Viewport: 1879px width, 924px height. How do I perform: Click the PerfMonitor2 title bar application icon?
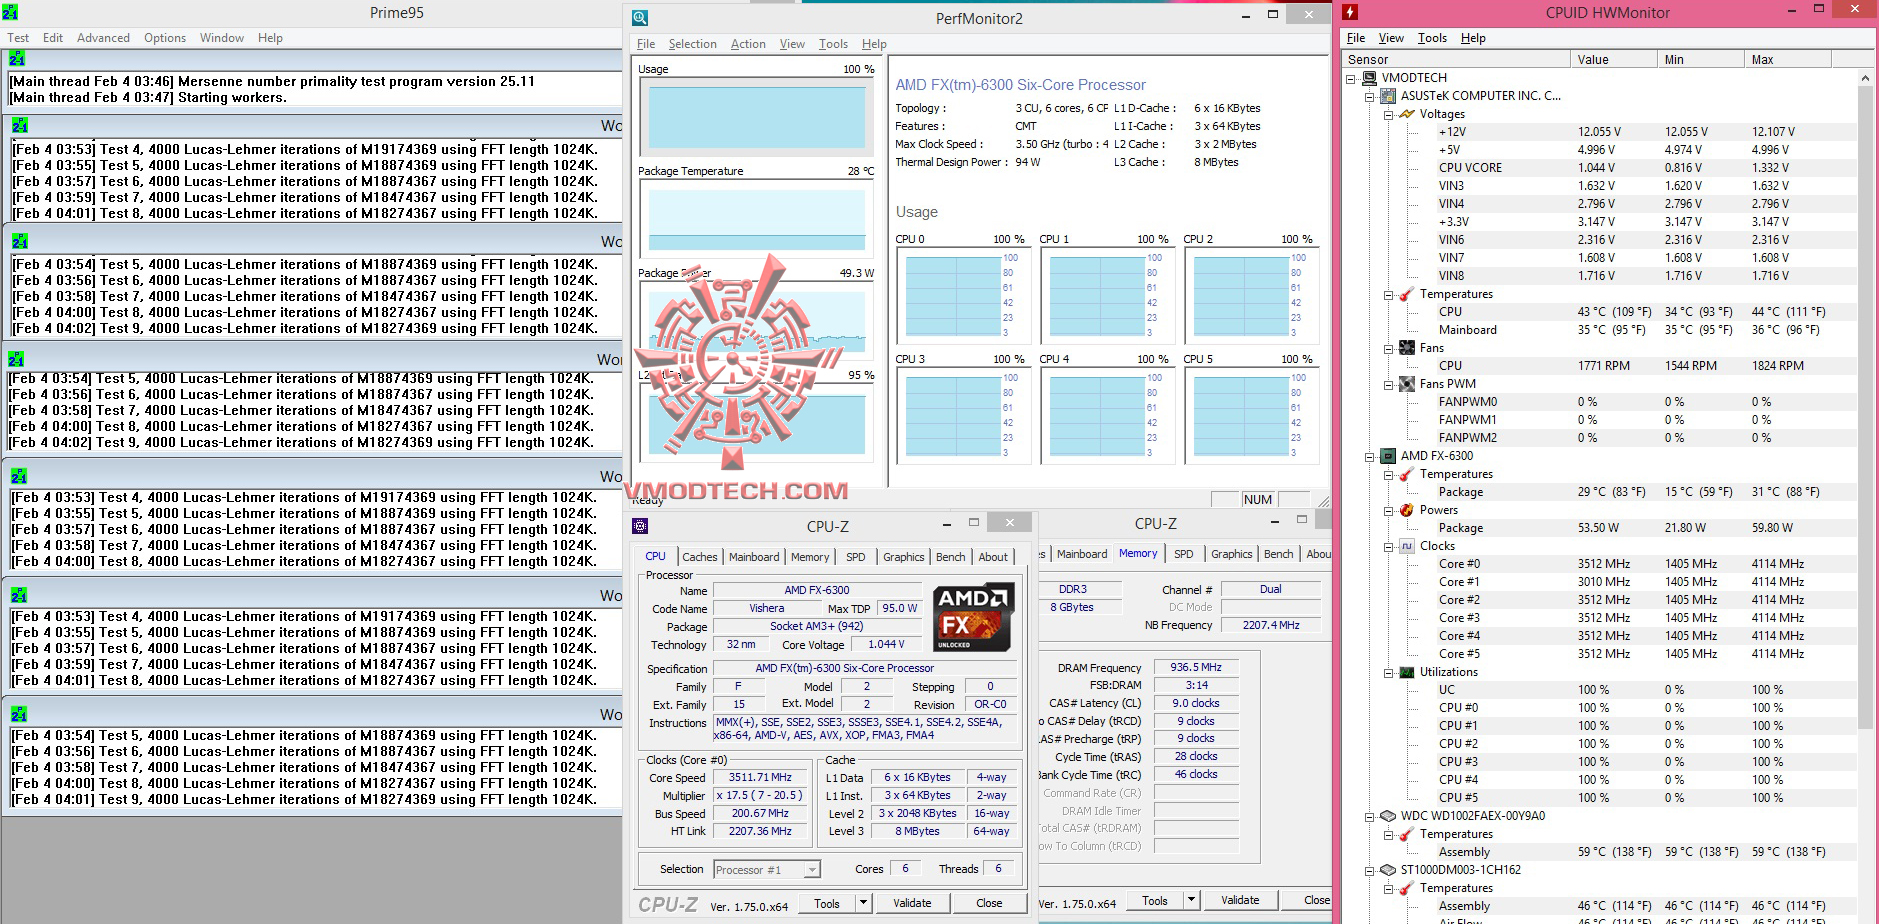pos(640,18)
